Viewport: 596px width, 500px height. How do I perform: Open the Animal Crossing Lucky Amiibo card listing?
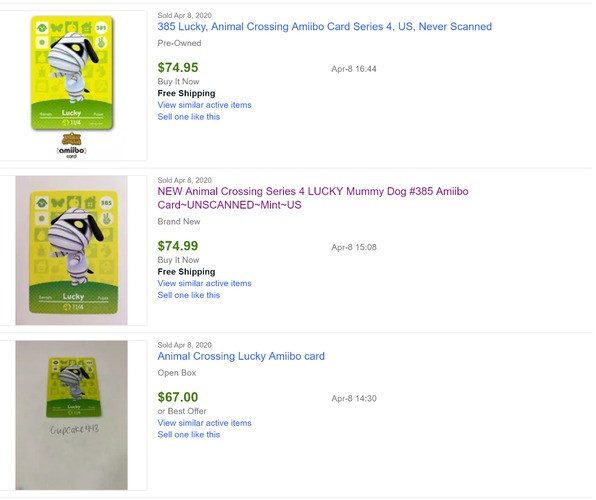coord(241,356)
